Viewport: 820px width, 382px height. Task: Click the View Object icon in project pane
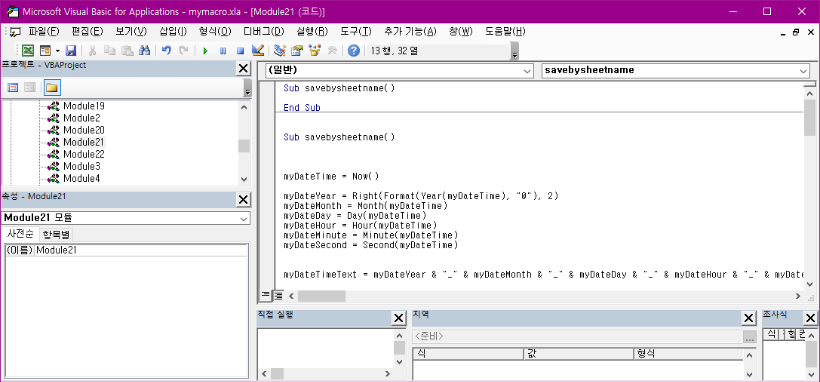[30, 87]
